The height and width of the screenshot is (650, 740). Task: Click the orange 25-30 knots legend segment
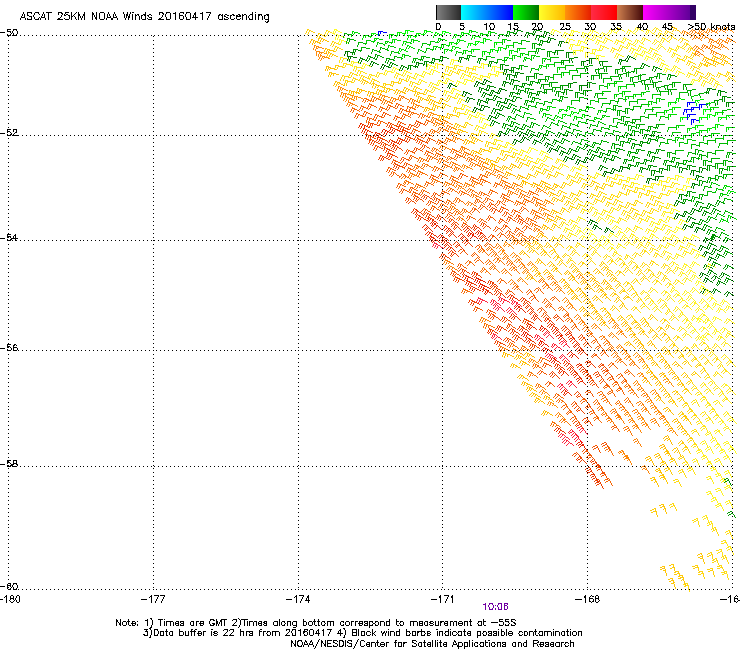(x=578, y=12)
